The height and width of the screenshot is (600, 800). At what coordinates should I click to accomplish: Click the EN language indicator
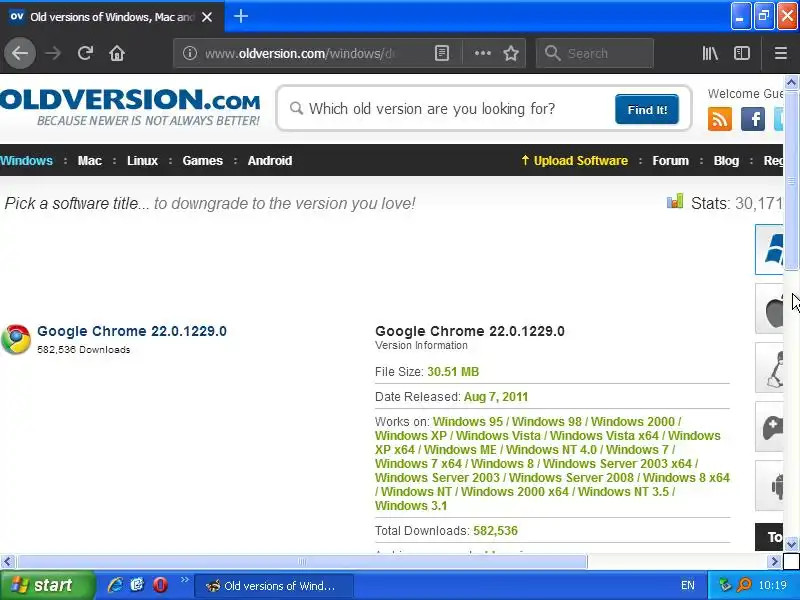687,585
